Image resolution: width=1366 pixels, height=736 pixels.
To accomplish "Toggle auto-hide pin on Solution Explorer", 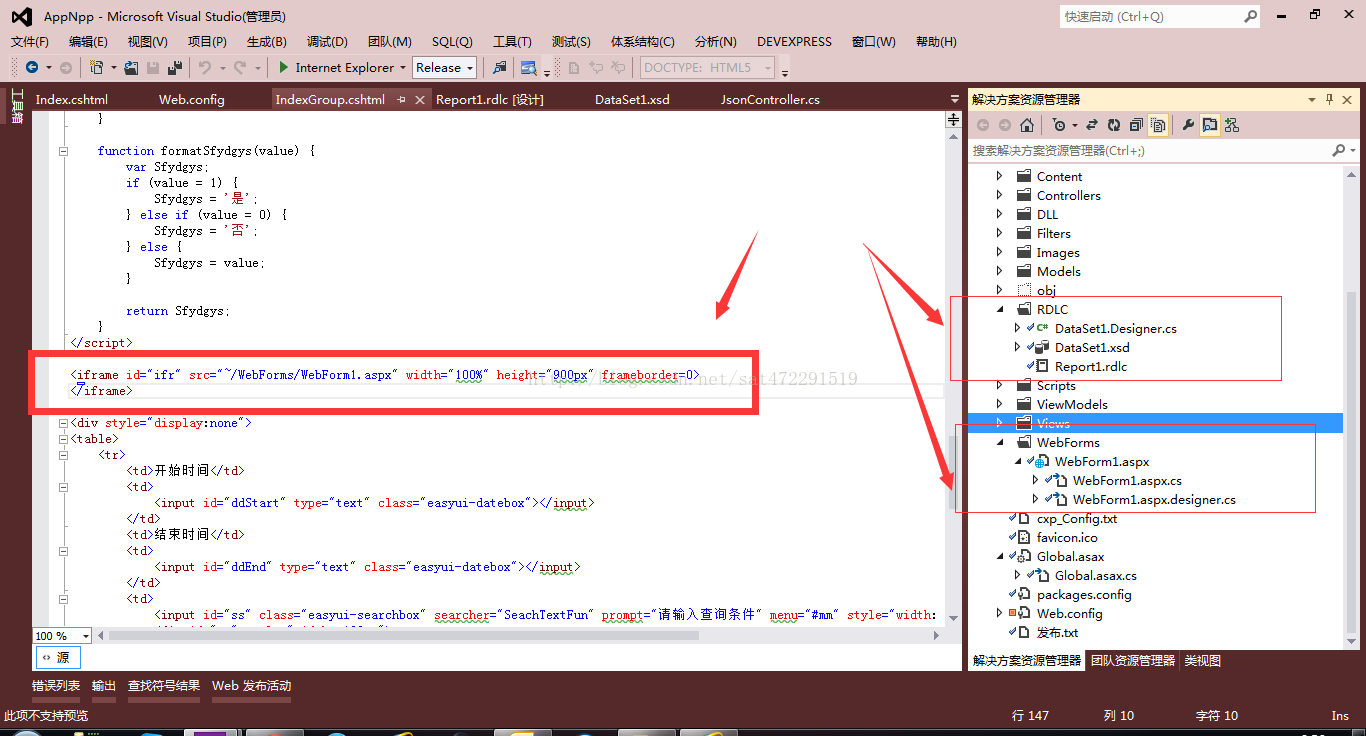I will (1329, 100).
